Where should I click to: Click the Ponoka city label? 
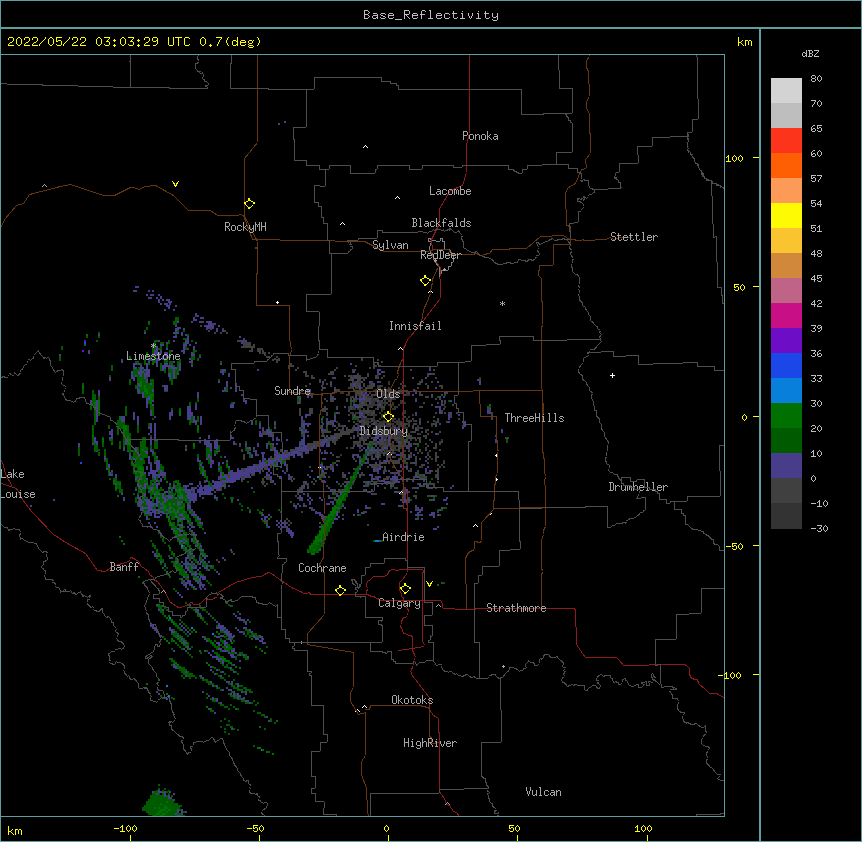[x=480, y=136]
